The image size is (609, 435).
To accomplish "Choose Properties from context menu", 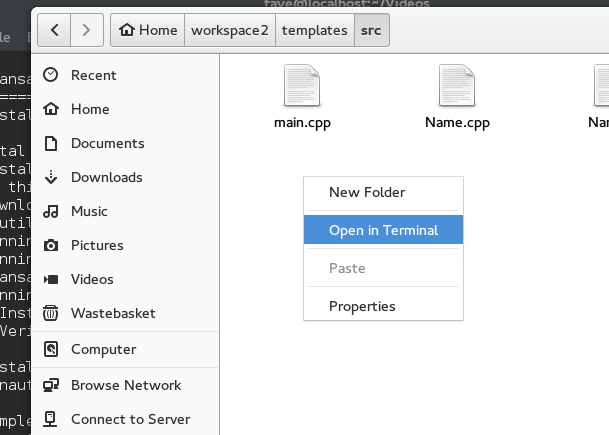I will click(x=383, y=306).
